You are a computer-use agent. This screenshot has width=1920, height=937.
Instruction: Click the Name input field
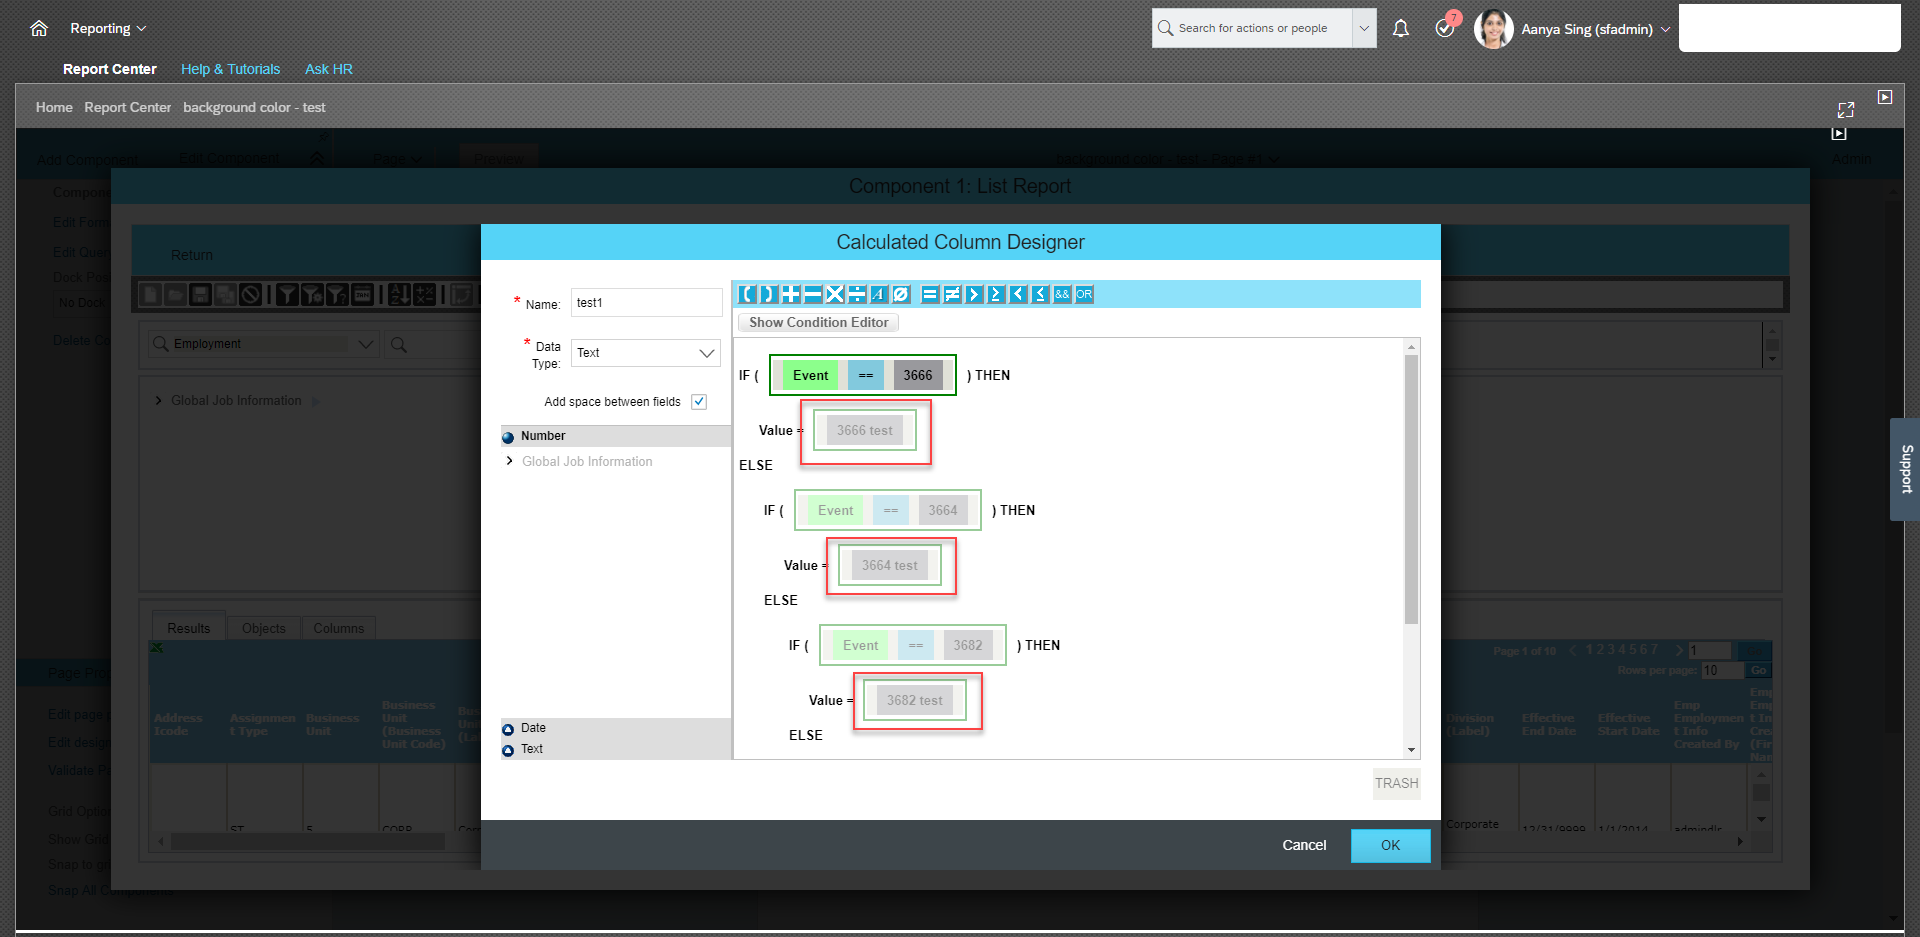646,303
